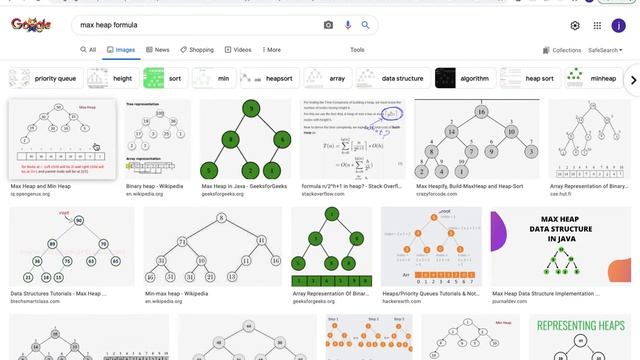640x360 pixels.
Task: Filter by the green sort chip
Action: [165, 78]
